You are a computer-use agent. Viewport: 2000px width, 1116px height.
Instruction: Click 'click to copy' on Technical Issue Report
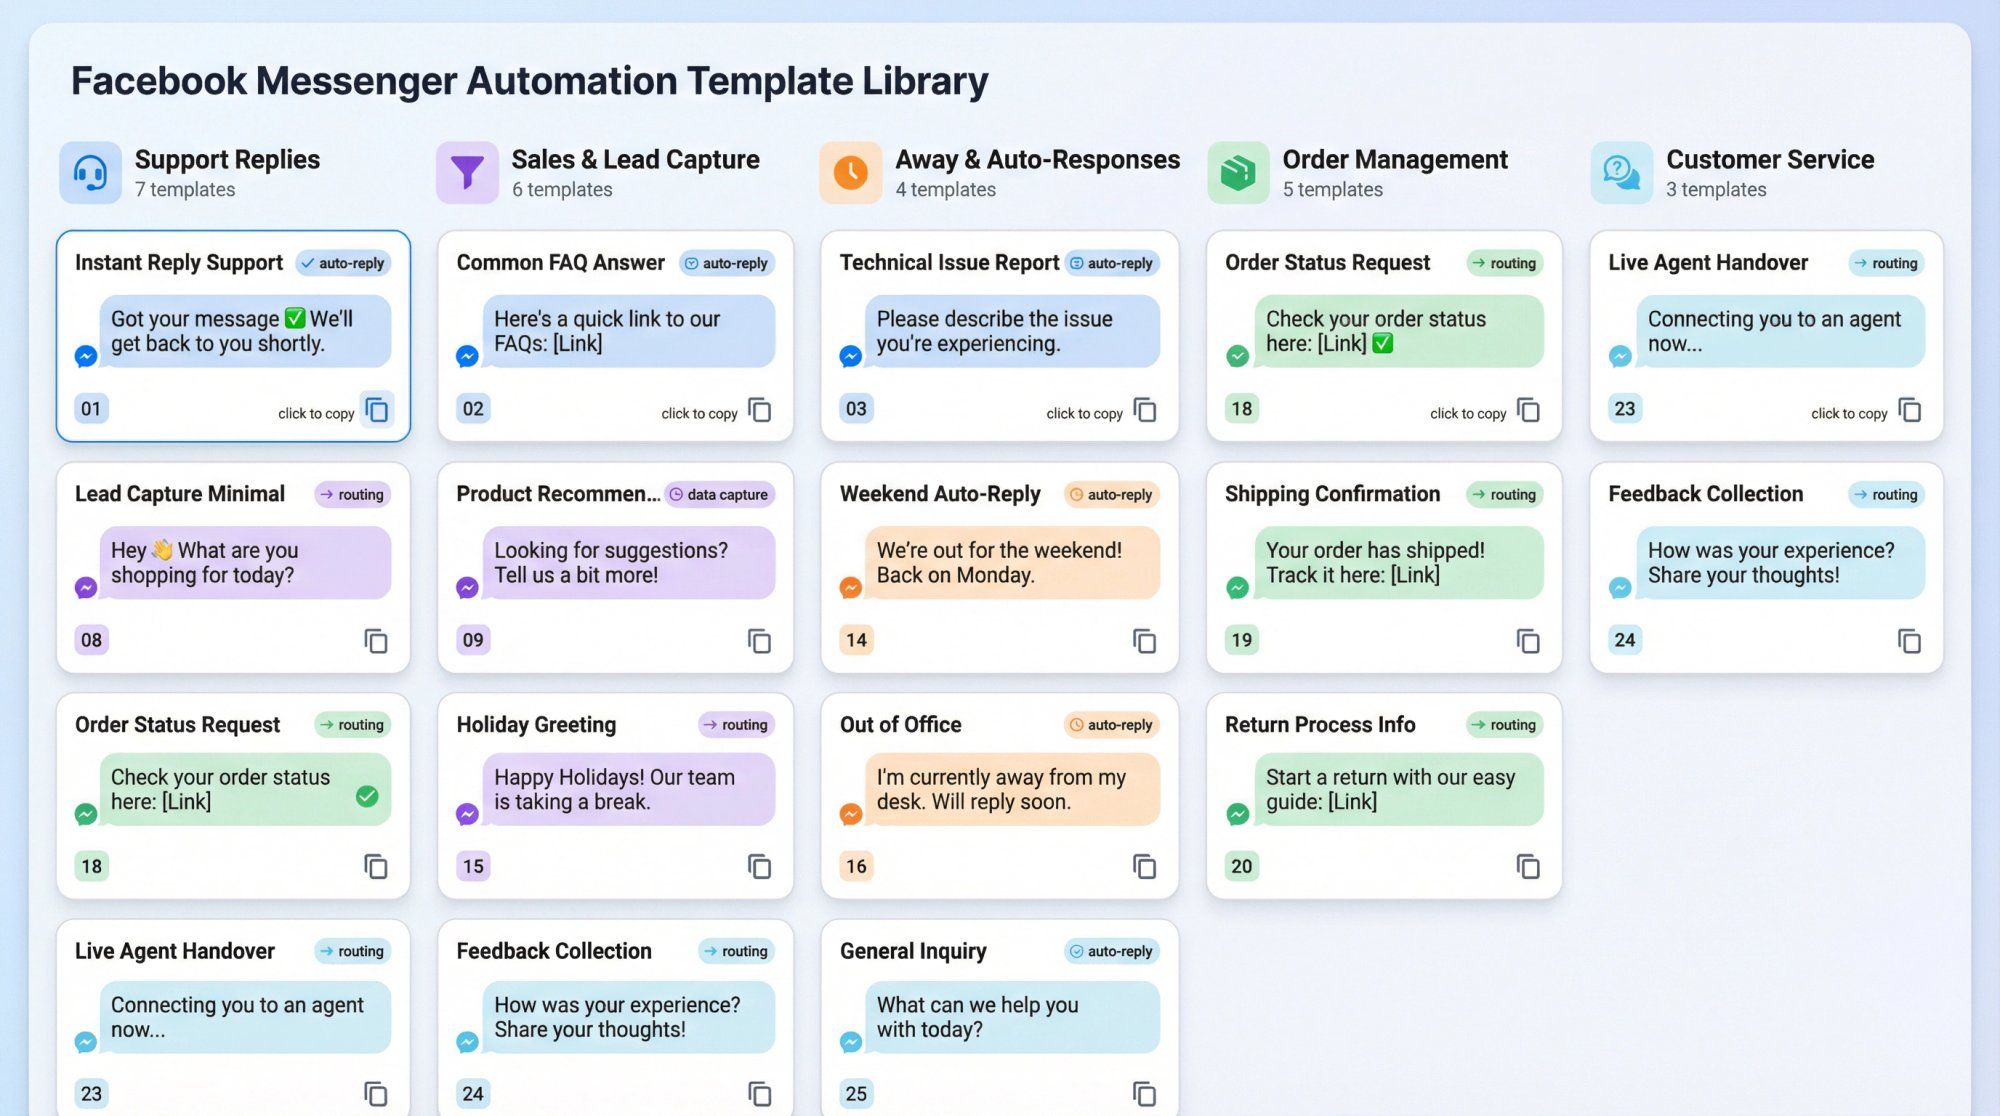point(1084,413)
